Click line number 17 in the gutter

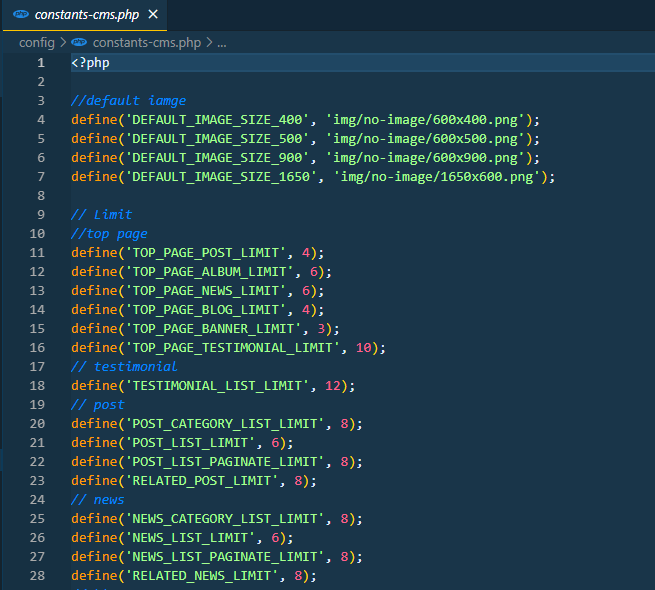37,366
